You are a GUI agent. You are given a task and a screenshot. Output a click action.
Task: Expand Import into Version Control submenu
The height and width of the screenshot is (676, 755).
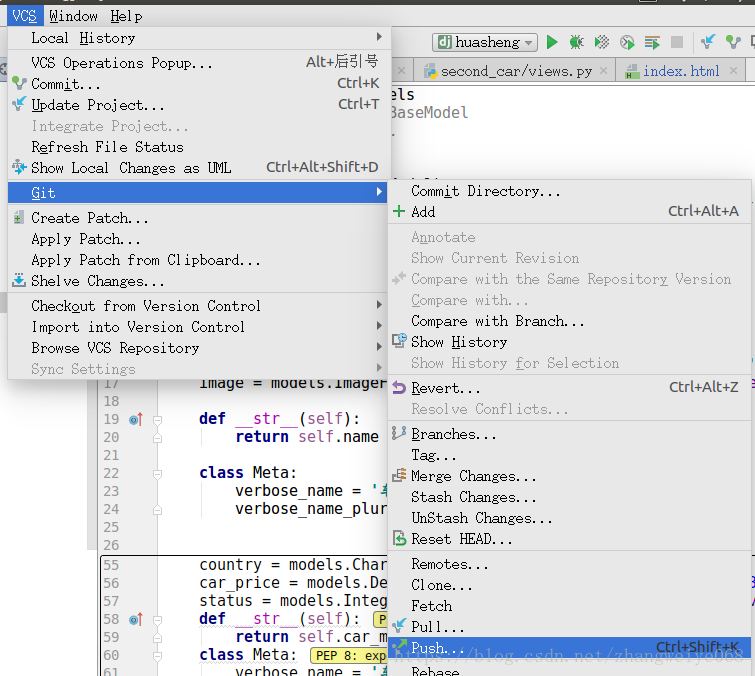pos(199,327)
